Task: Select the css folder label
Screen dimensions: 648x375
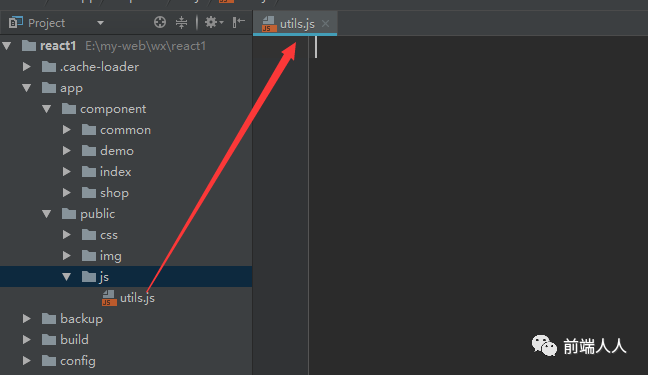Action: point(109,235)
